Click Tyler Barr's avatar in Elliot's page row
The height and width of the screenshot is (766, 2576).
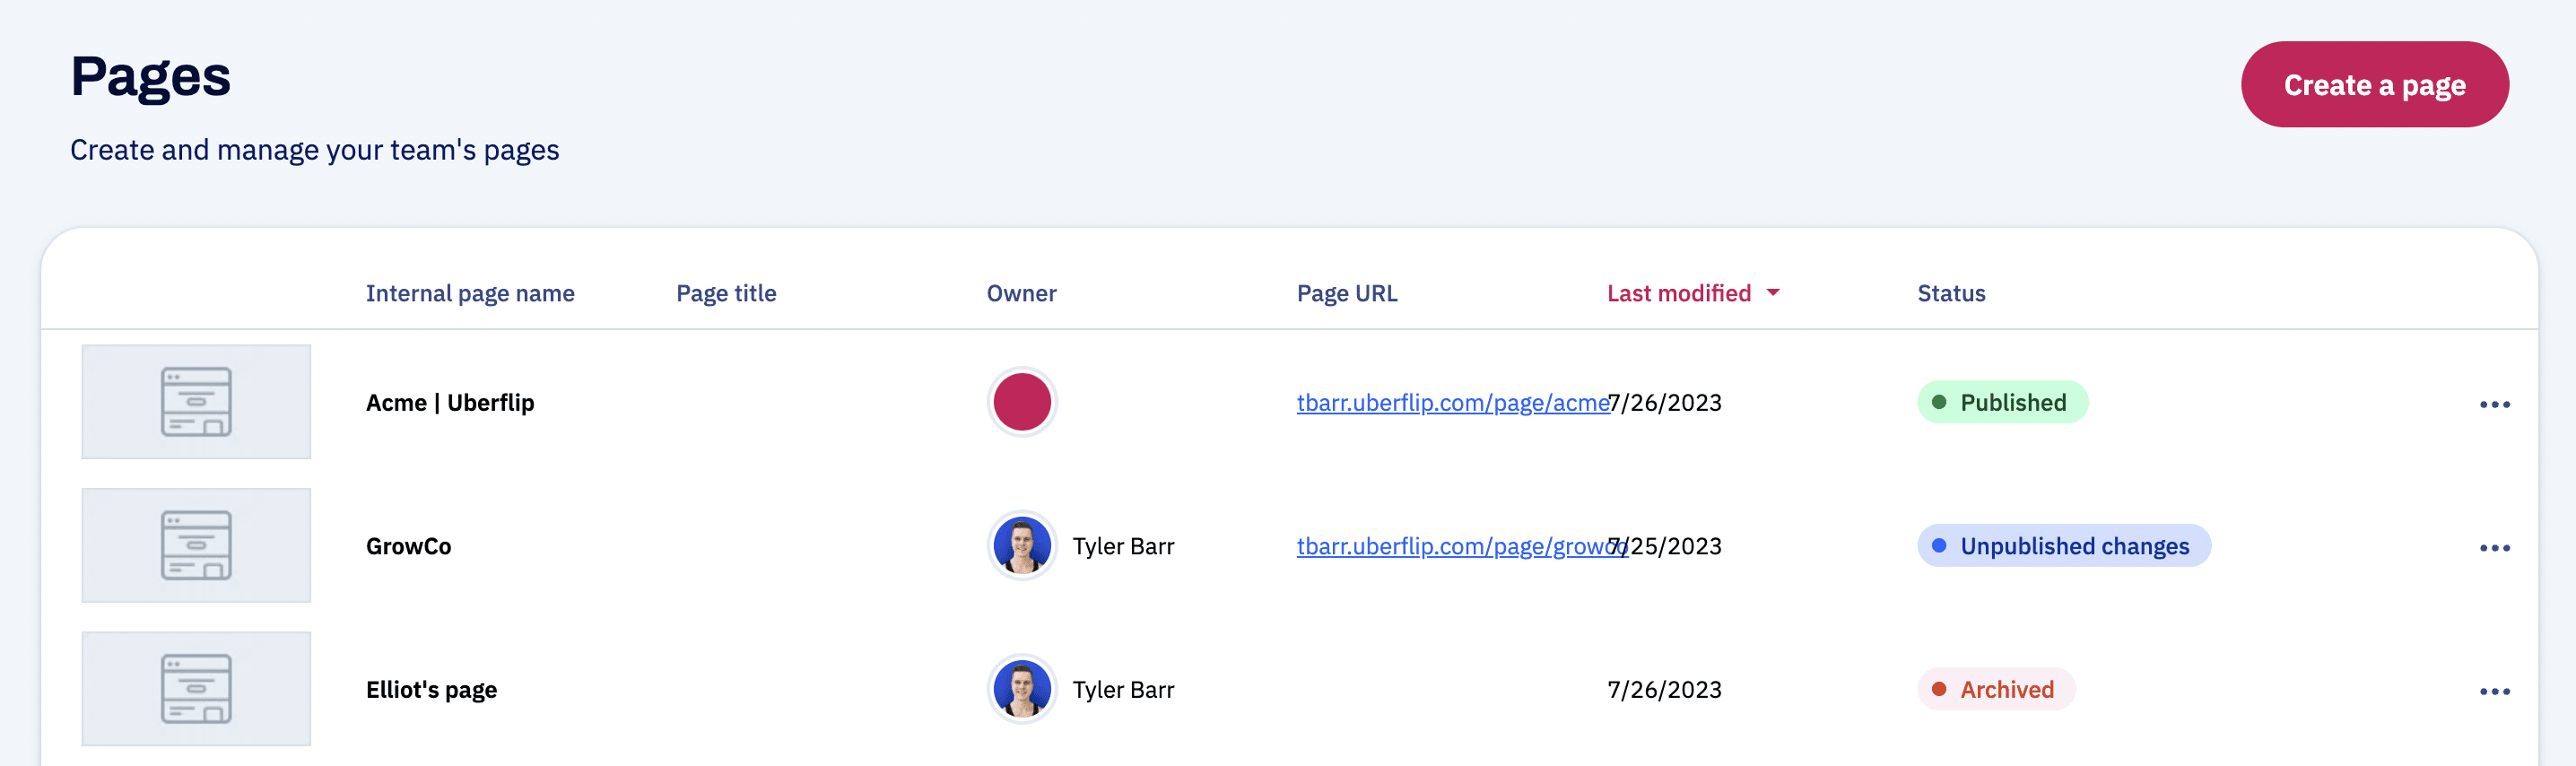pyautogui.click(x=1021, y=689)
